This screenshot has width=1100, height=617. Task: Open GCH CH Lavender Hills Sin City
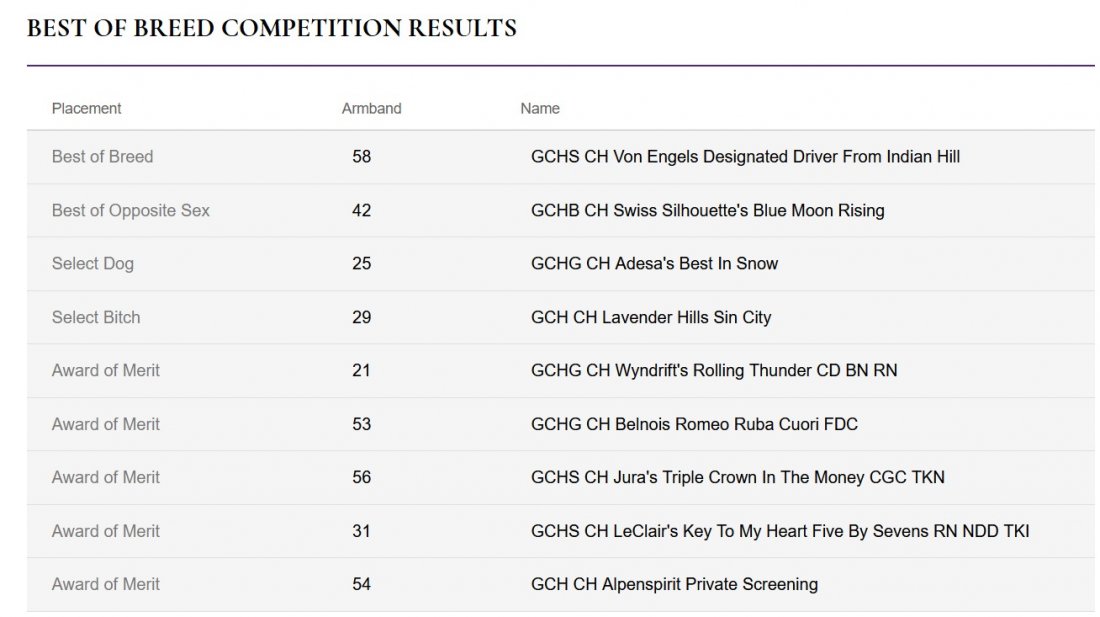coord(650,317)
